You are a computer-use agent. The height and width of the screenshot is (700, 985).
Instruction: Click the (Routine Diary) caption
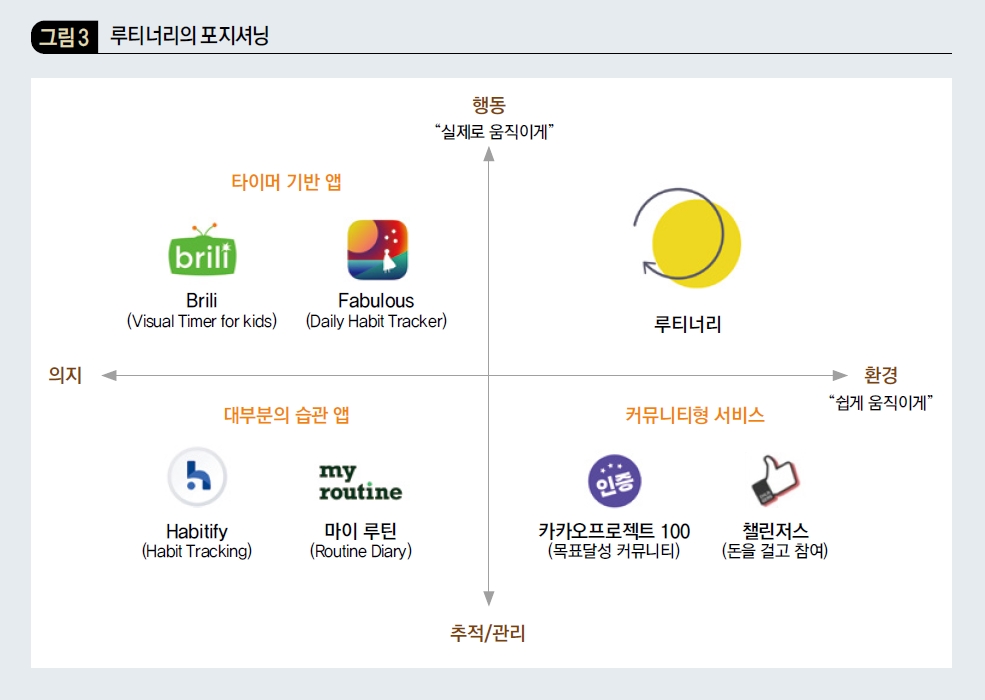(x=361, y=551)
